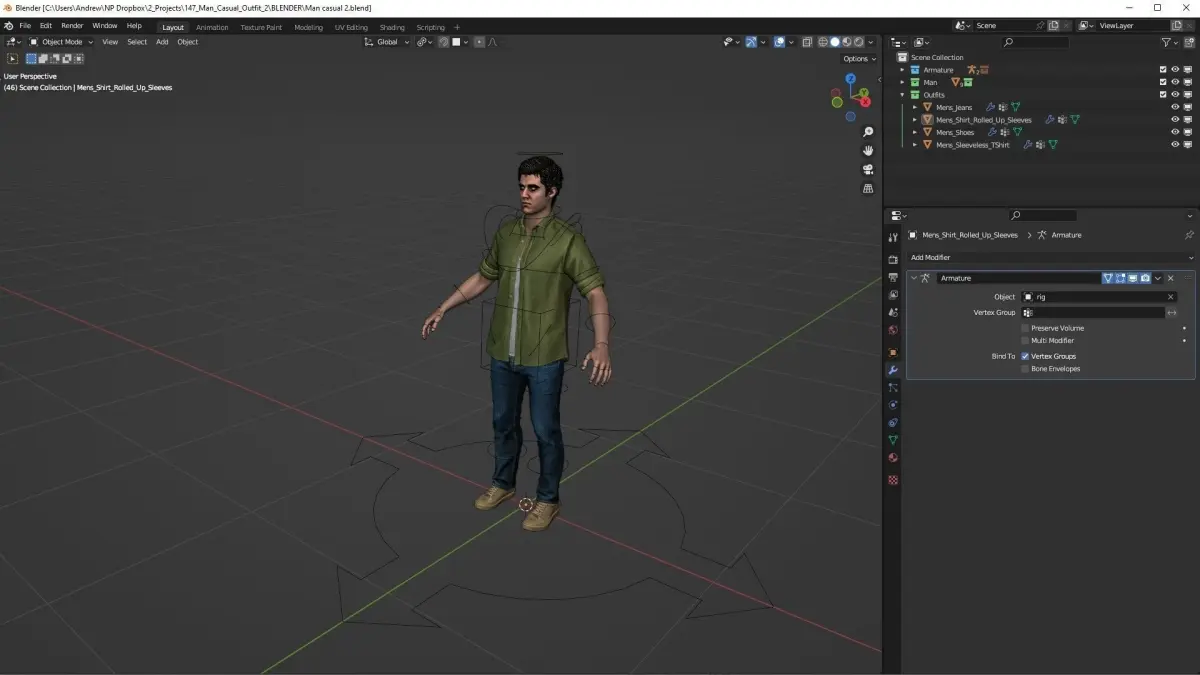Open the World properties tab

893,330
